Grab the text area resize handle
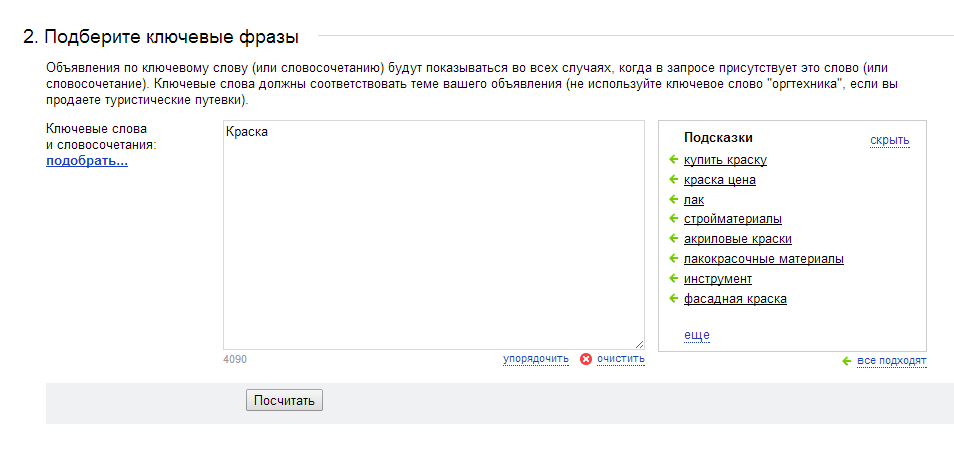The image size is (954, 452). point(639,344)
